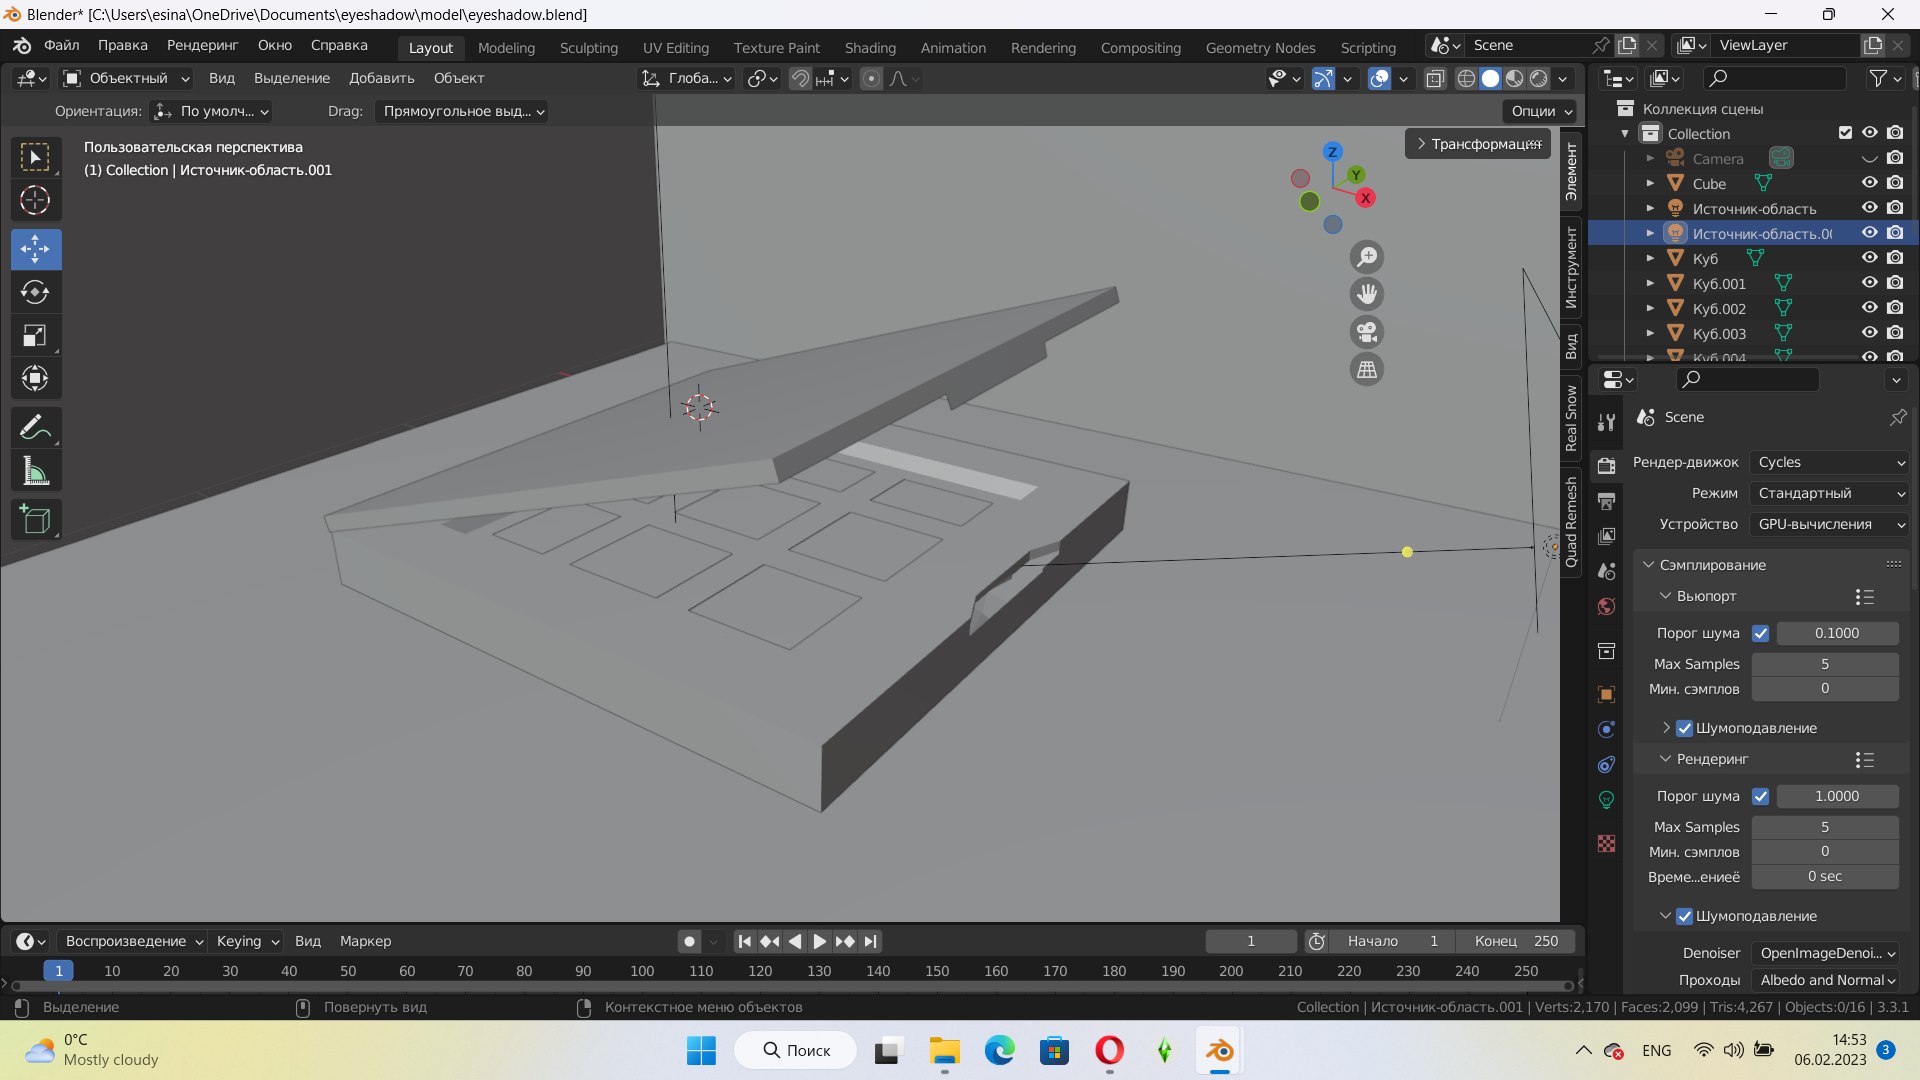The width and height of the screenshot is (1920, 1080).
Task: Choose the Add Cube tool
Action: [x=35, y=519]
